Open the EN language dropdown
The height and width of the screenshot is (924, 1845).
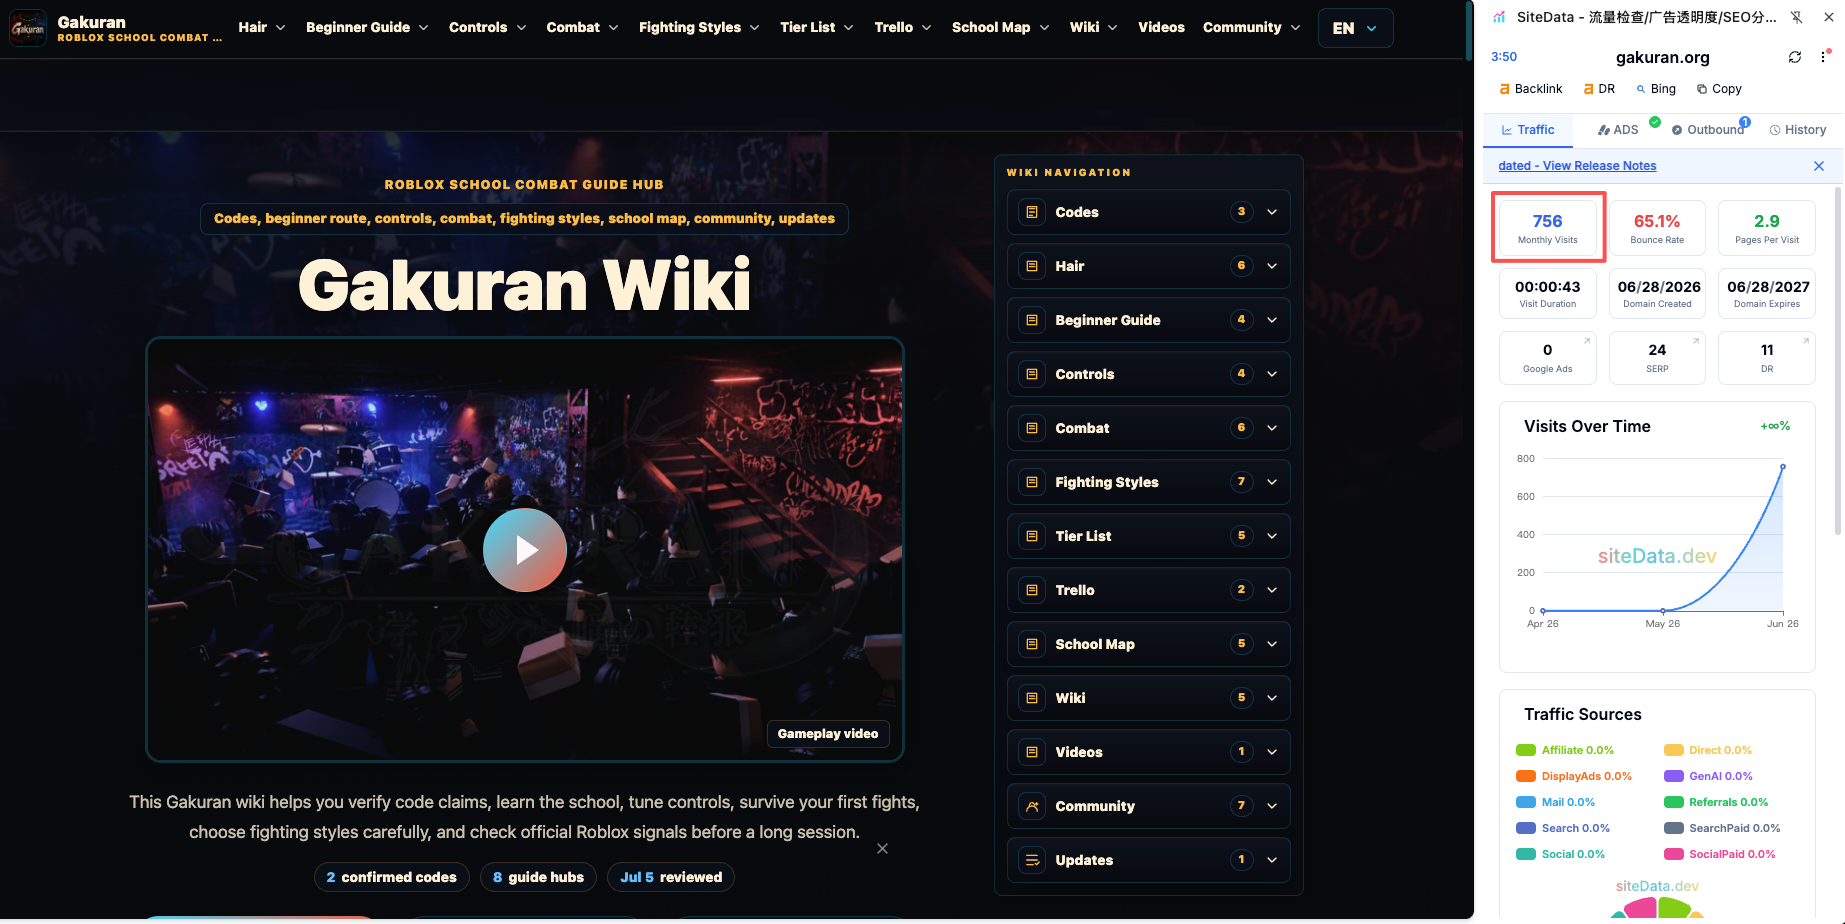(1355, 28)
